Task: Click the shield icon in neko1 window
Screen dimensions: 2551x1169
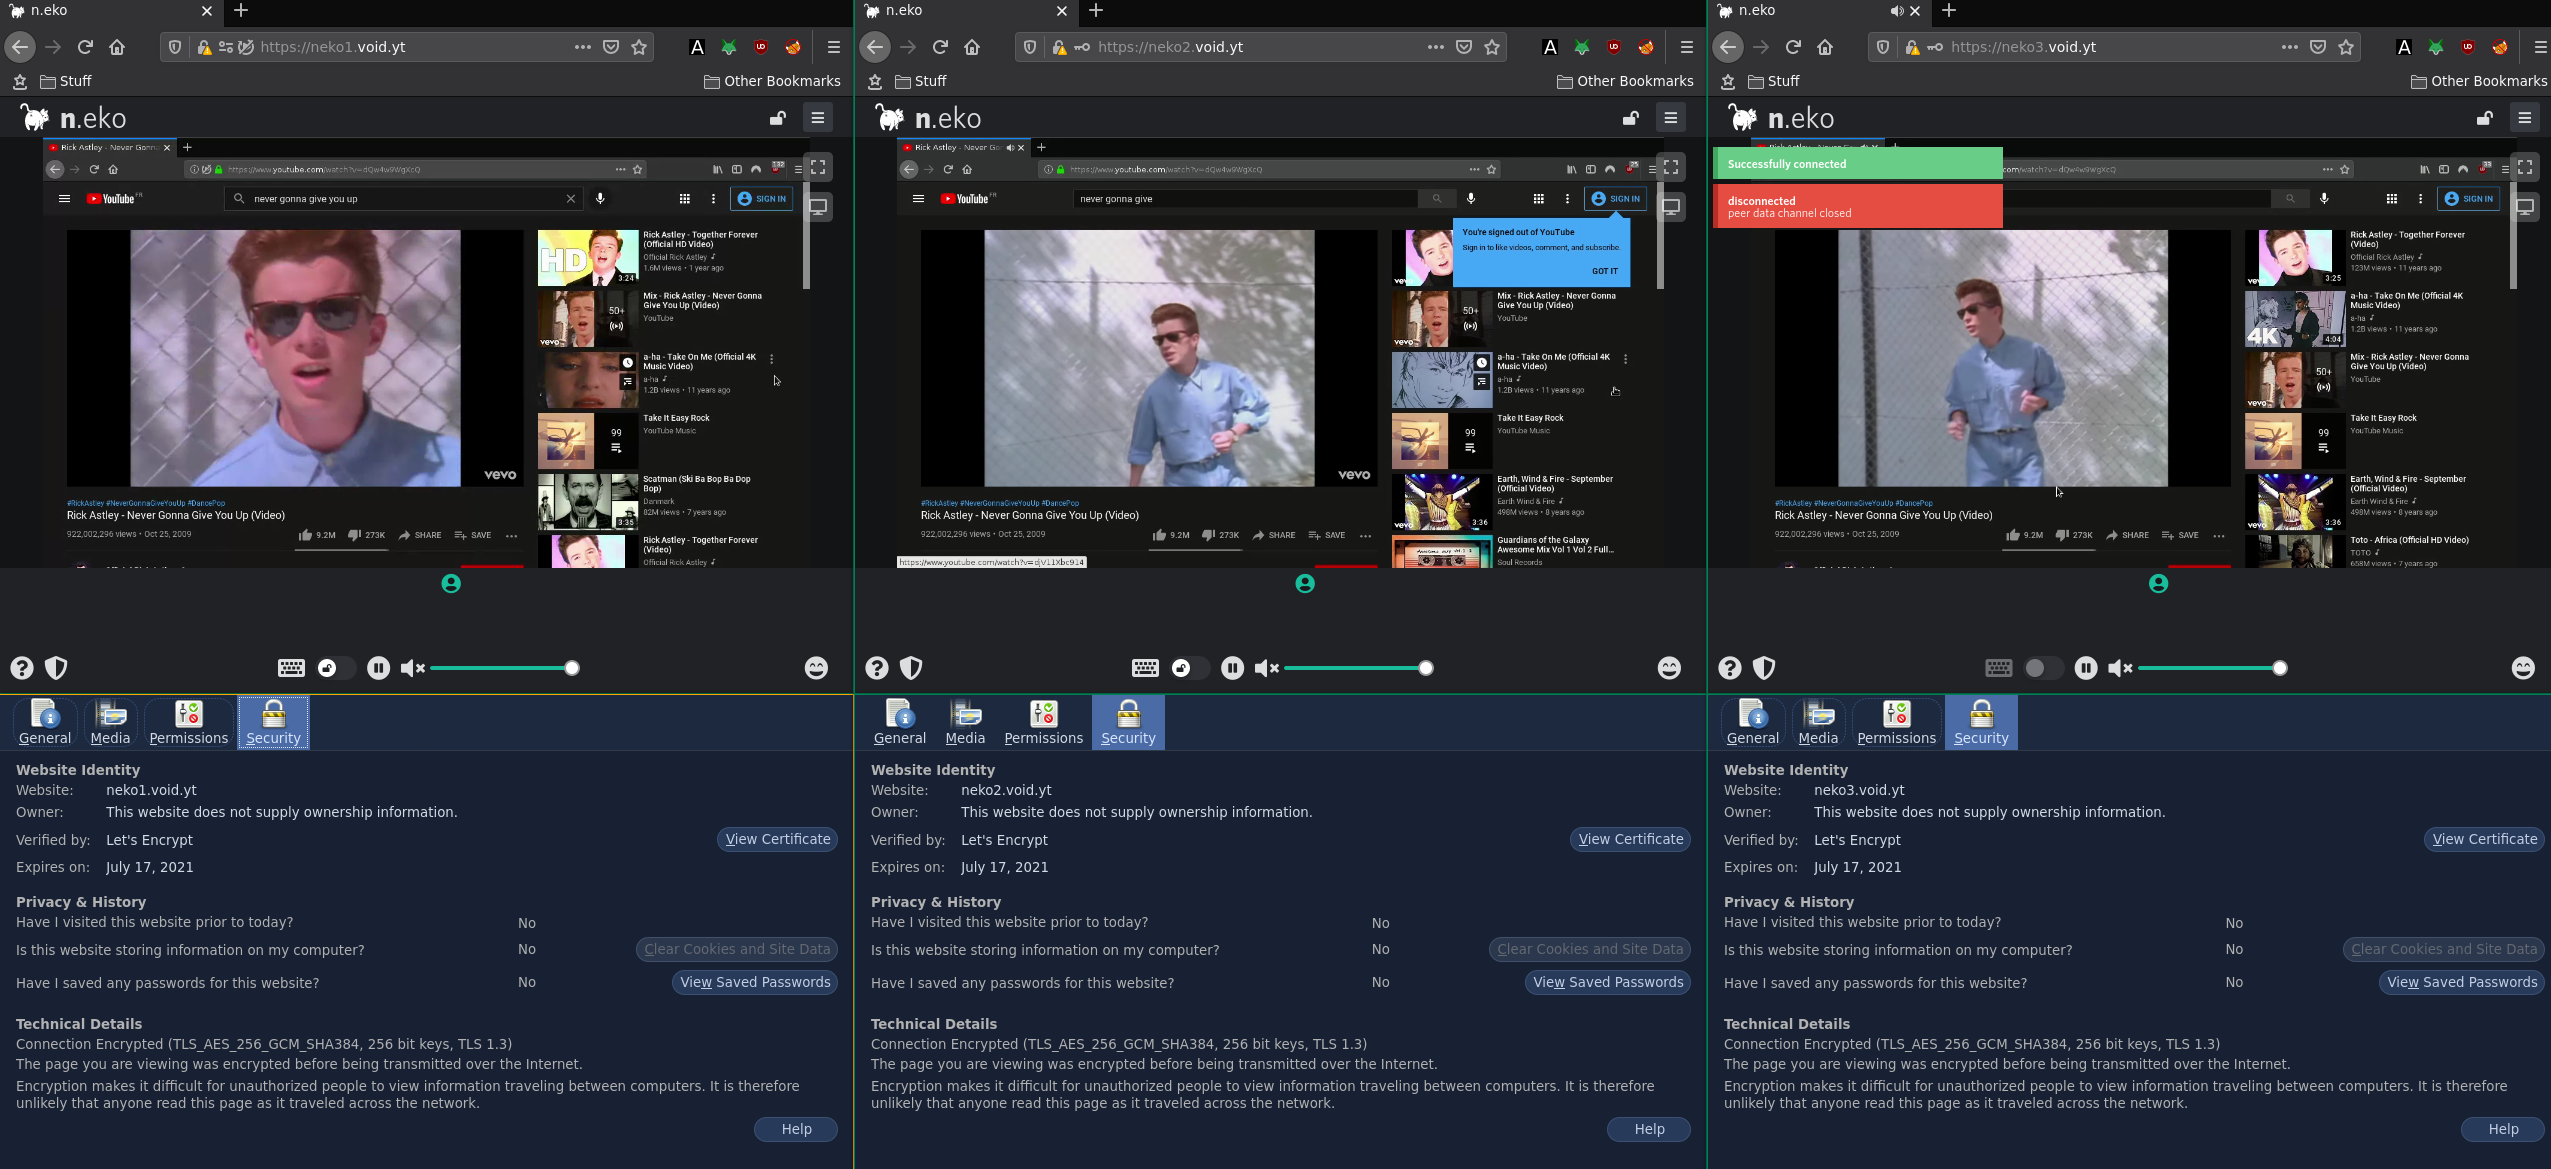Action: 56,668
